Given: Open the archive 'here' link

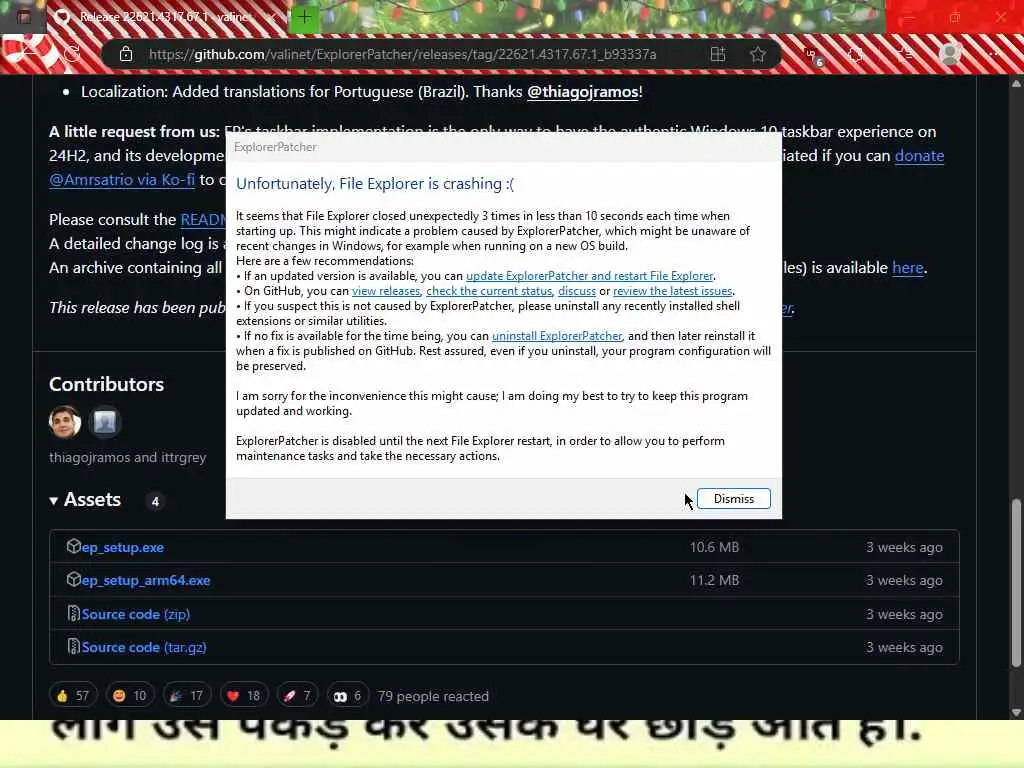Looking at the screenshot, I should (908, 268).
